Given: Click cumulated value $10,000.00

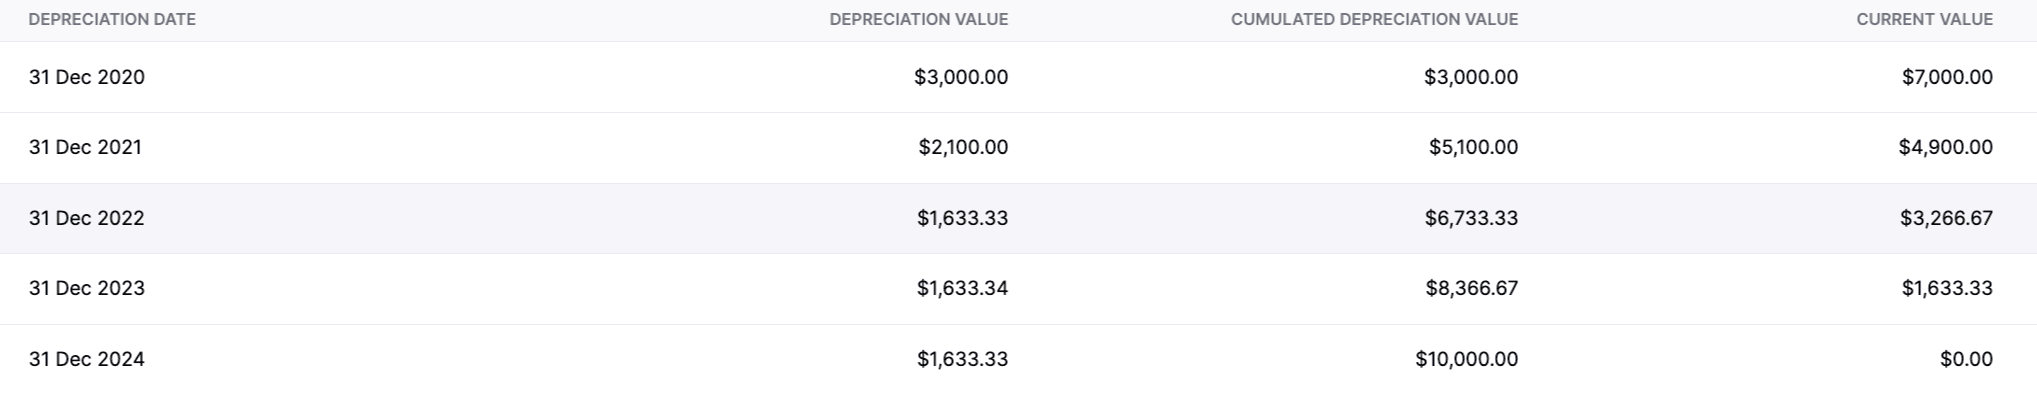Looking at the screenshot, I should click(1466, 359).
